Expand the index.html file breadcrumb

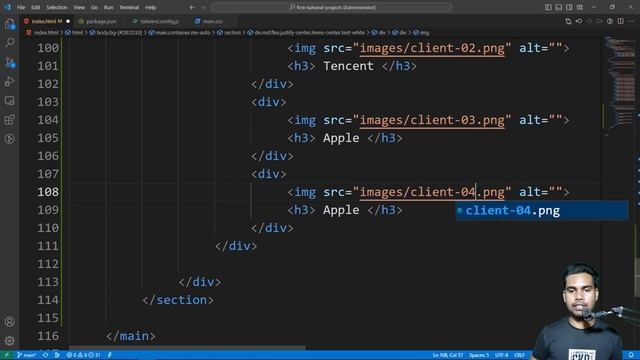tap(42, 33)
